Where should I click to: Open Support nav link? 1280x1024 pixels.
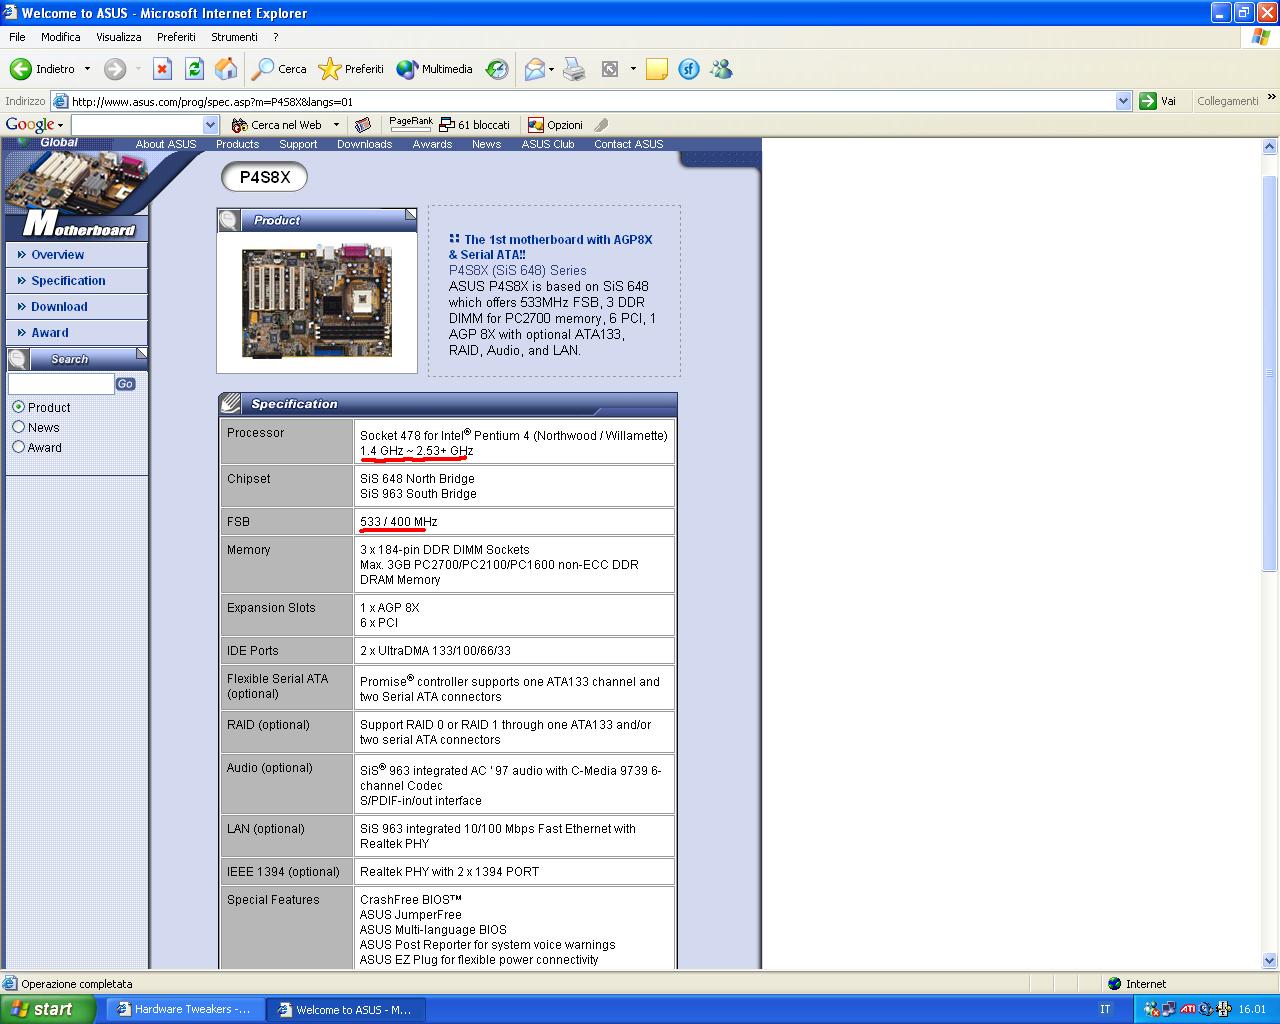[298, 144]
